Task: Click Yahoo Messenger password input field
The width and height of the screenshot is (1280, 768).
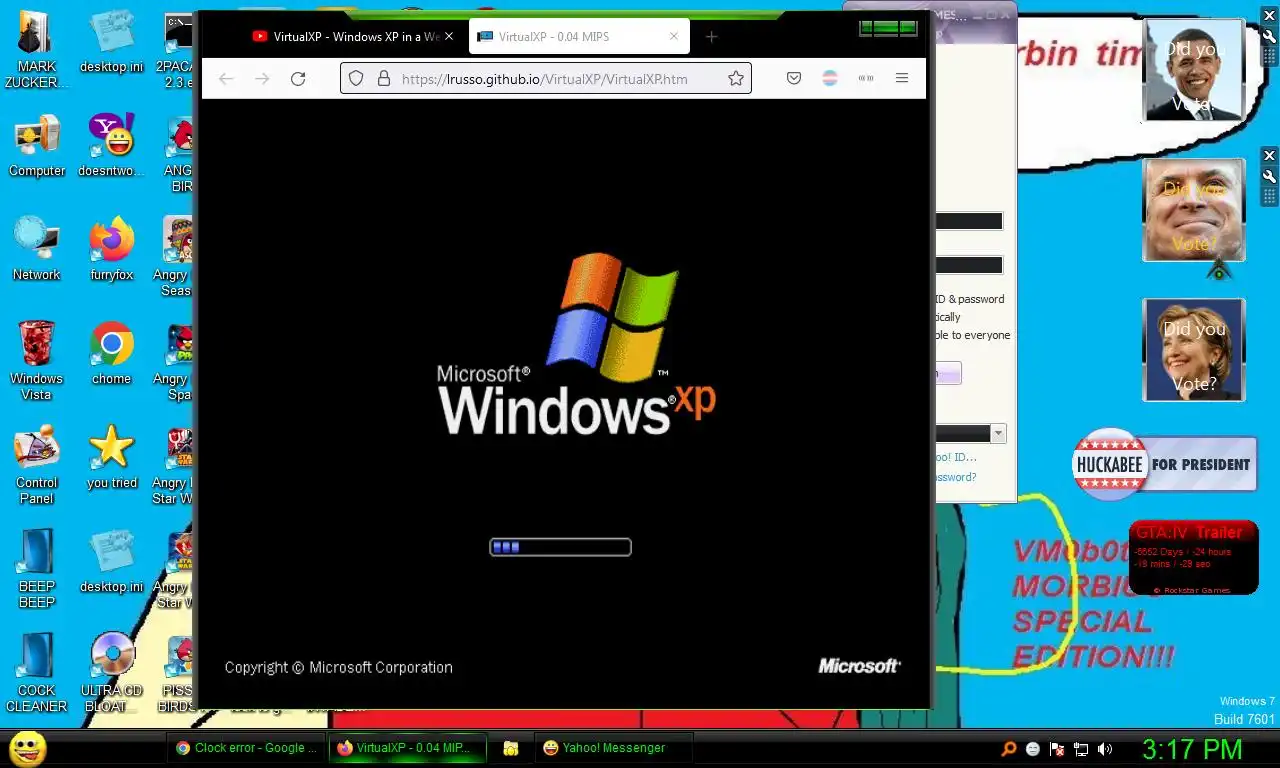Action: (x=968, y=265)
